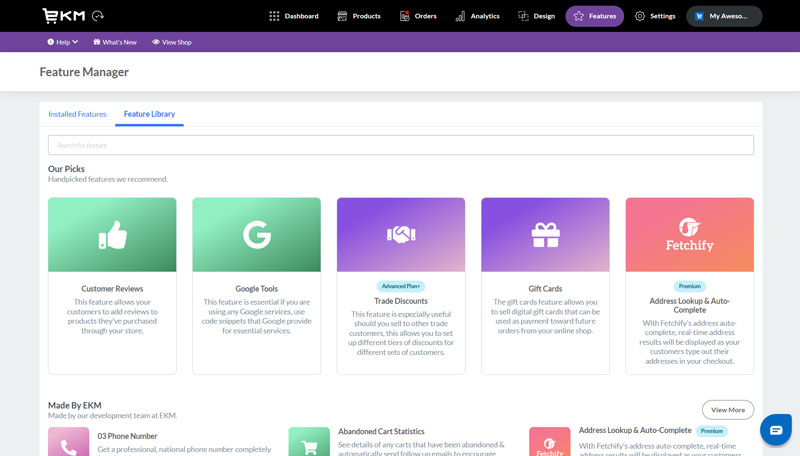Click the 03 Phone Number phone icon
The width and height of the screenshot is (800, 456).
68,442
